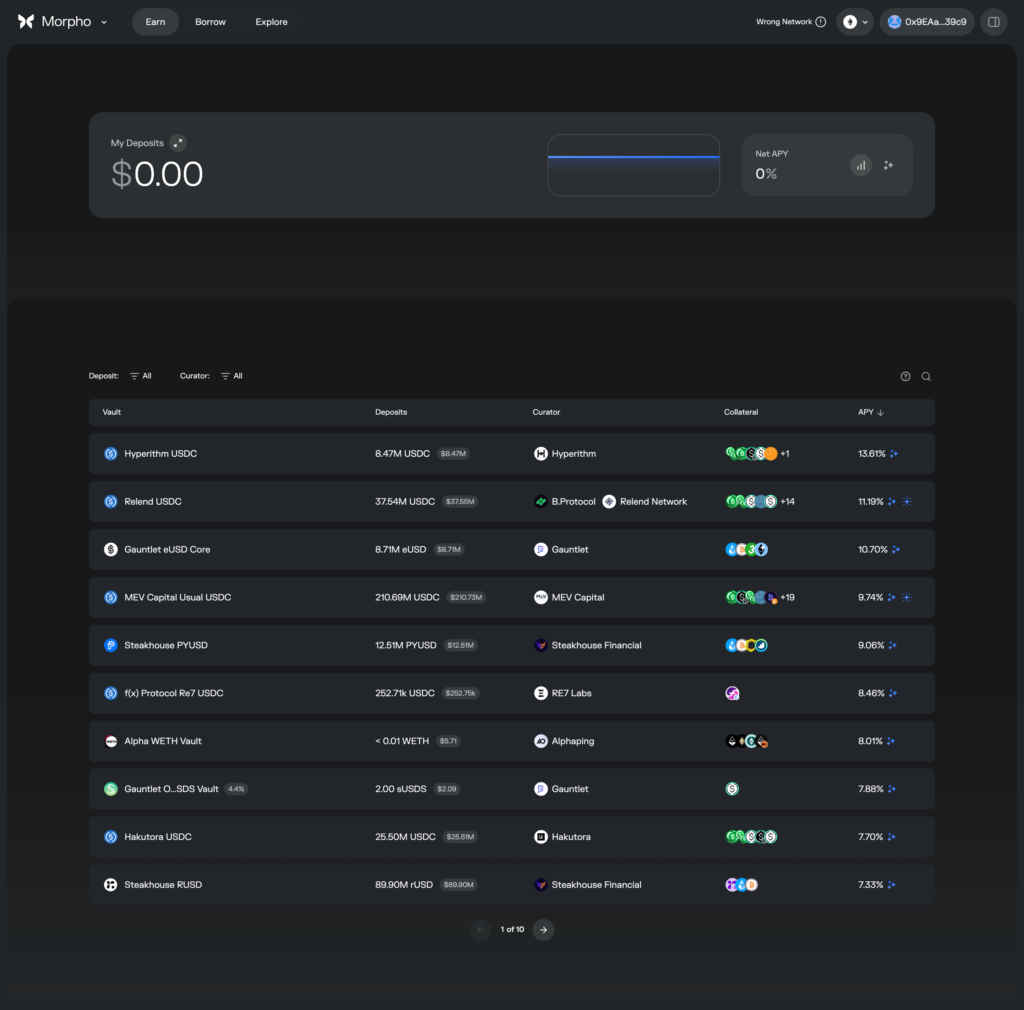Open the Deposit filter set to All
This screenshot has width=1024, height=1010.
tap(140, 376)
